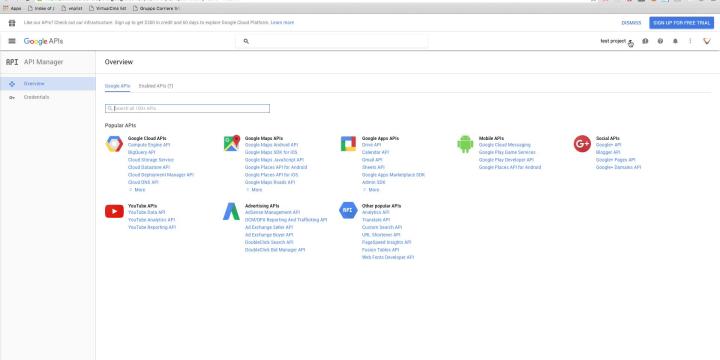Open Compute Engine API link
720x360 pixels.
pyautogui.click(x=149, y=145)
